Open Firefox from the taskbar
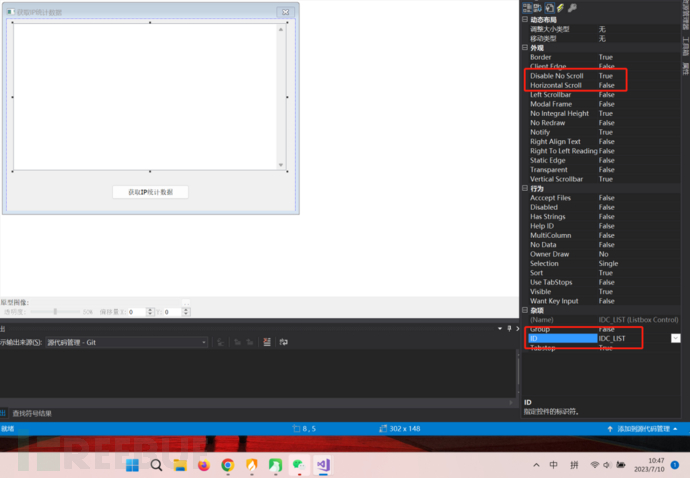The height and width of the screenshot is (478, 690). pyautogui.click(x=204, y=465)
